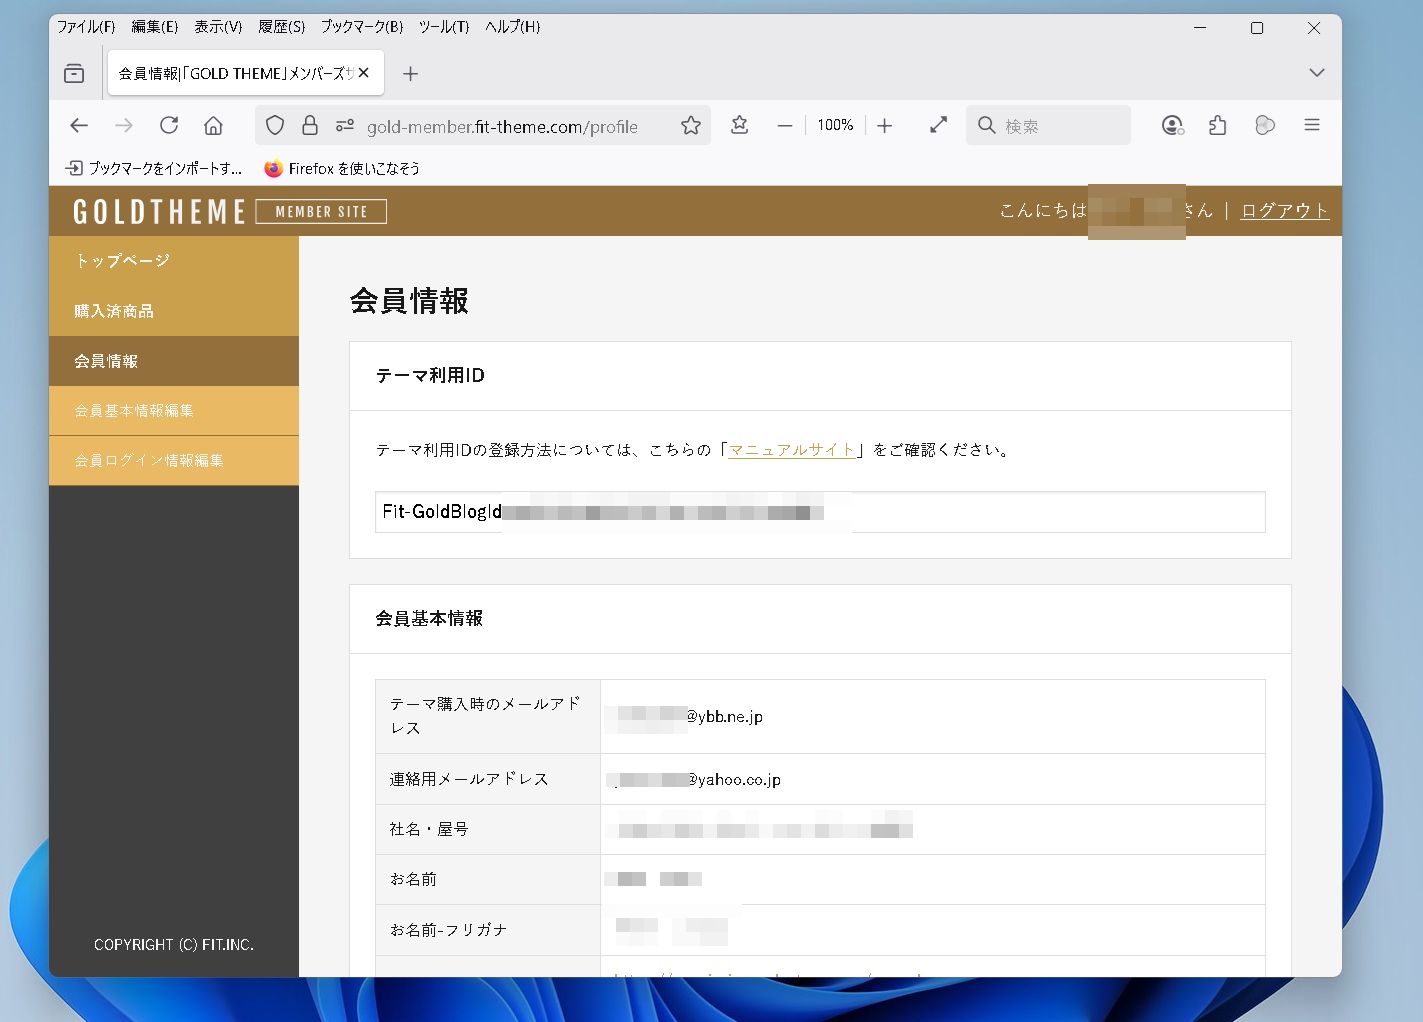Open a new tab with plus button

pos(410,73)
